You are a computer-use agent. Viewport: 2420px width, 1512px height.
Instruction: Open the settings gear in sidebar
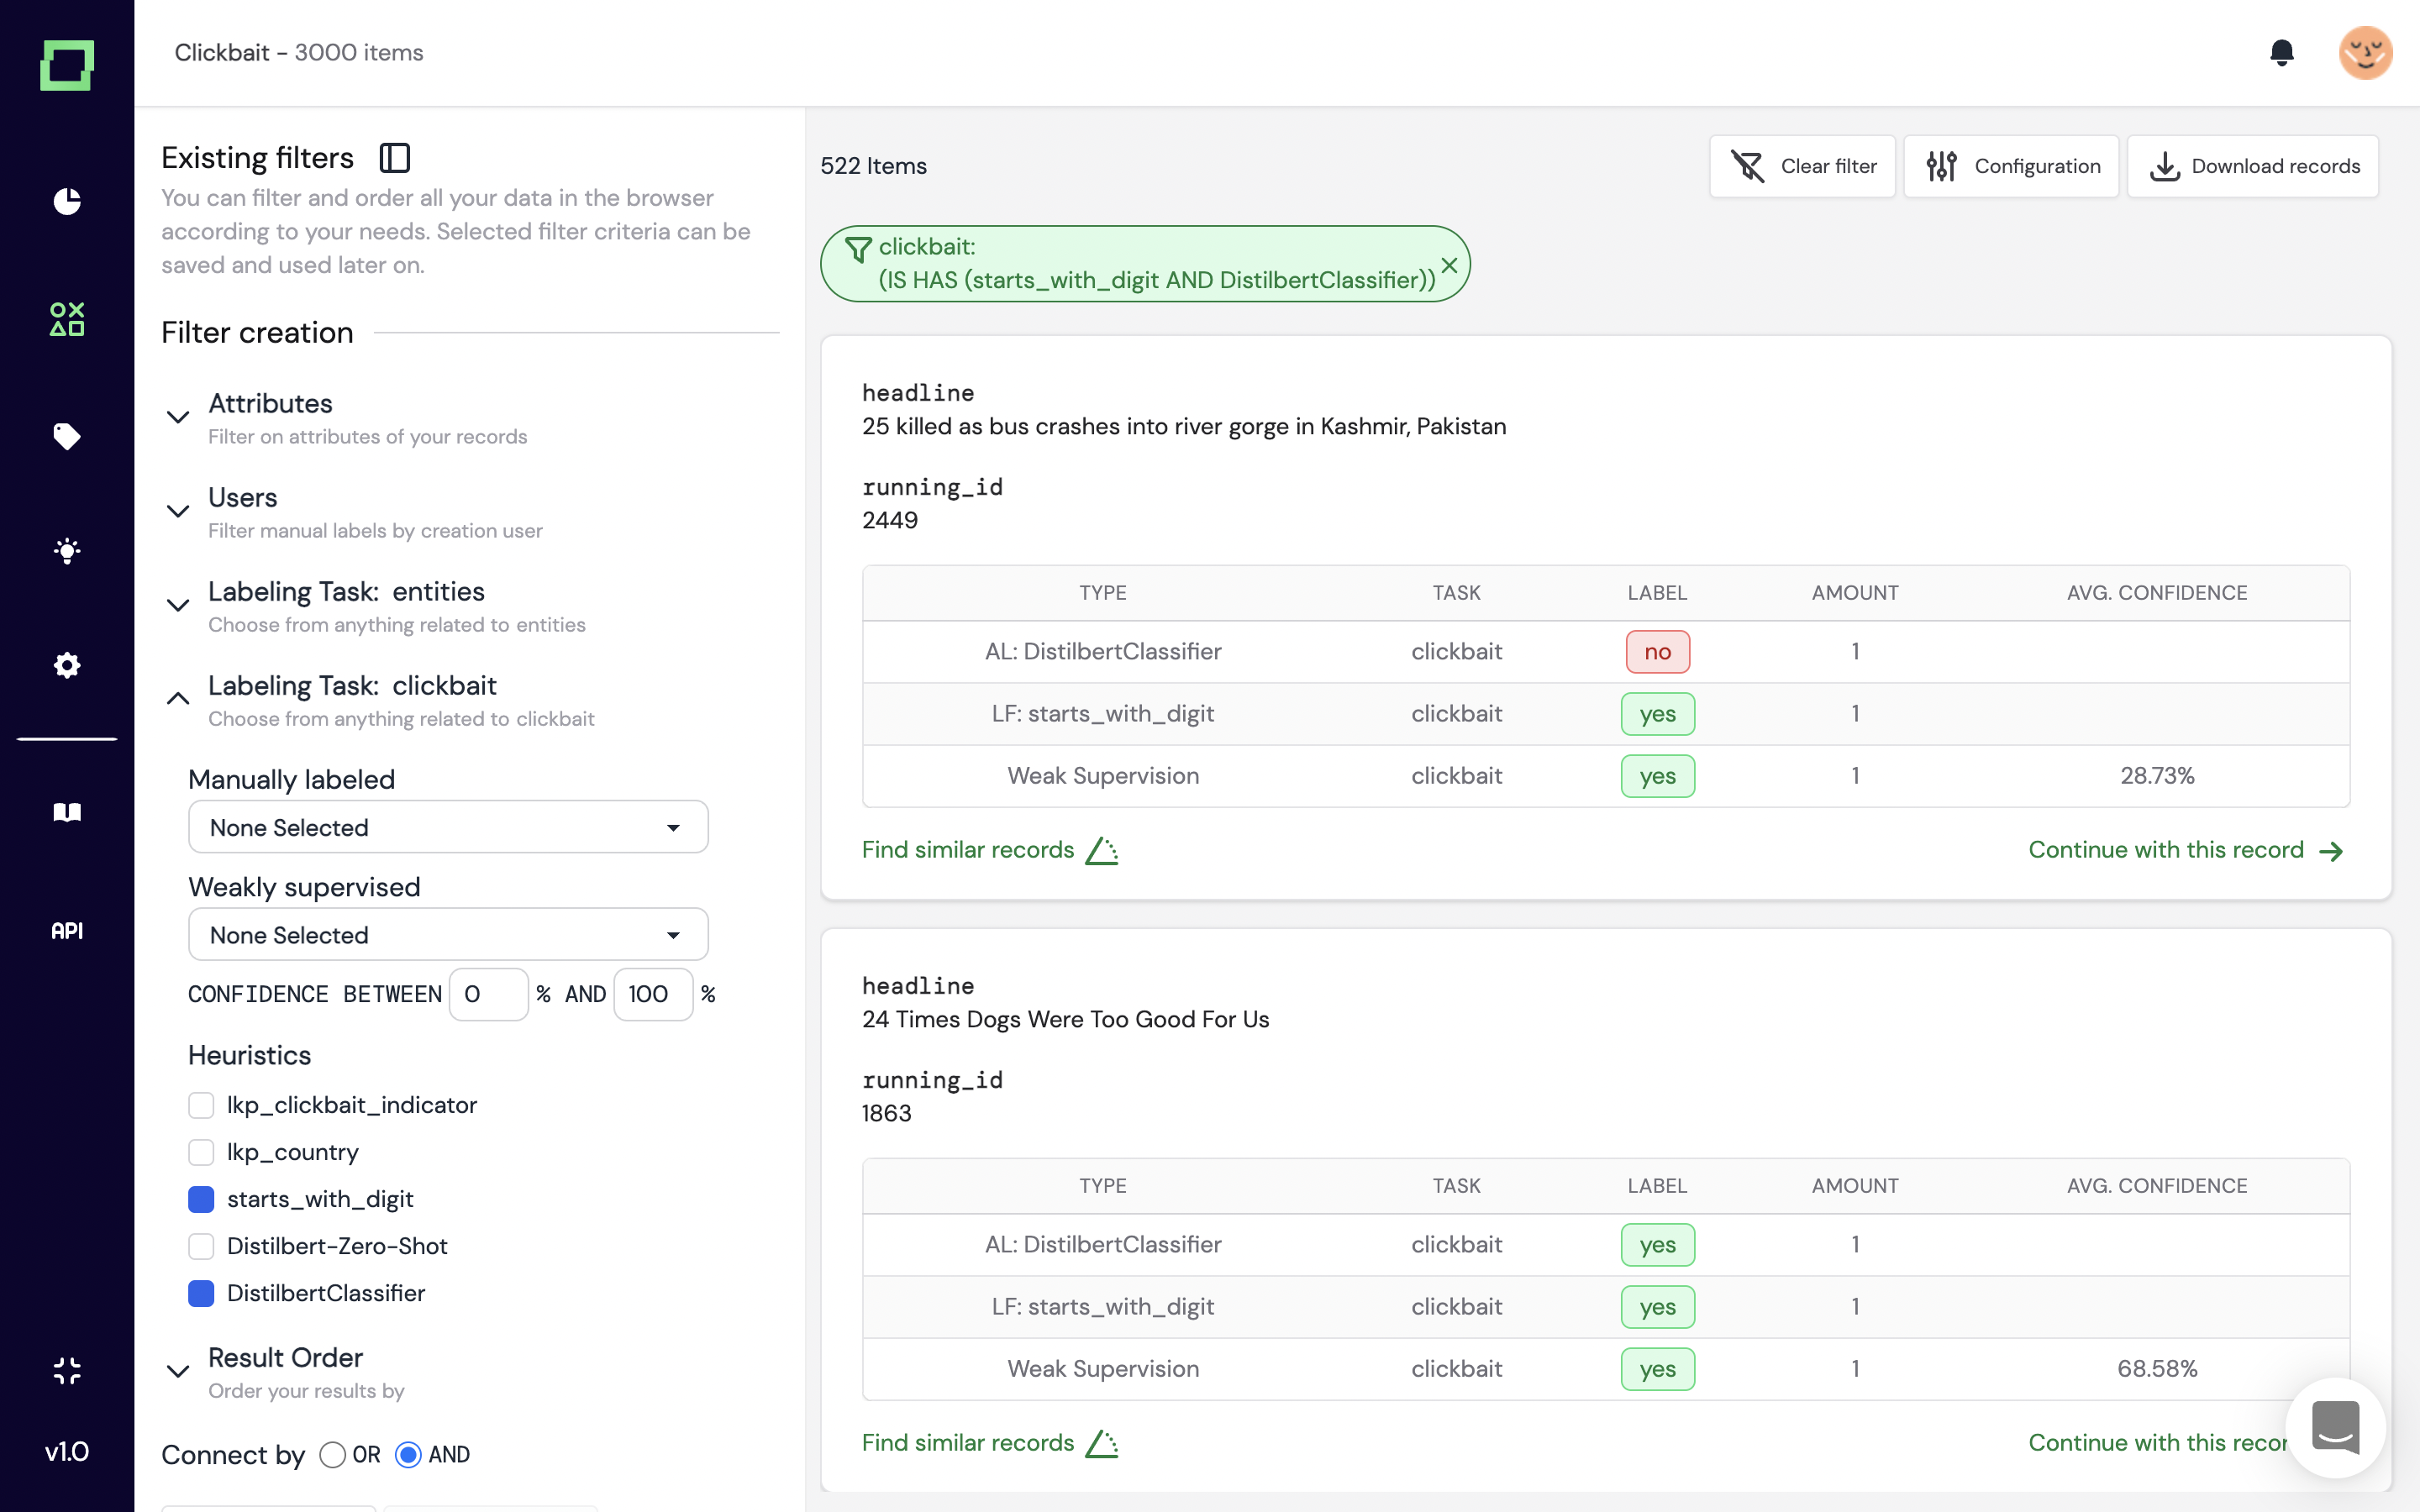67,665
